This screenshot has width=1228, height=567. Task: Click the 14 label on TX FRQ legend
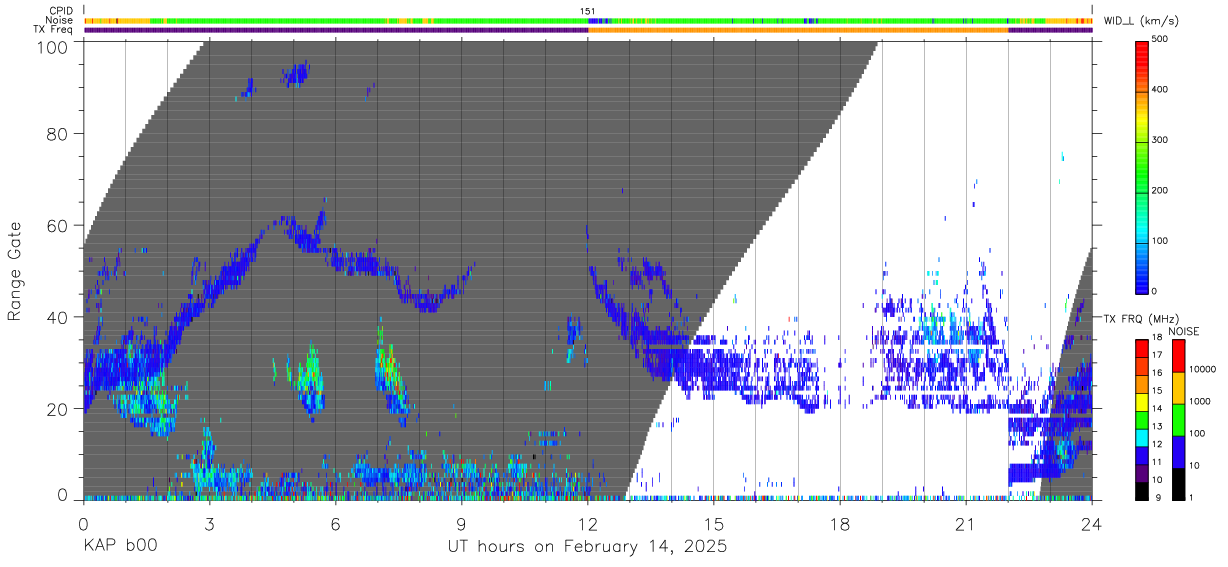tap(1157, 408)
